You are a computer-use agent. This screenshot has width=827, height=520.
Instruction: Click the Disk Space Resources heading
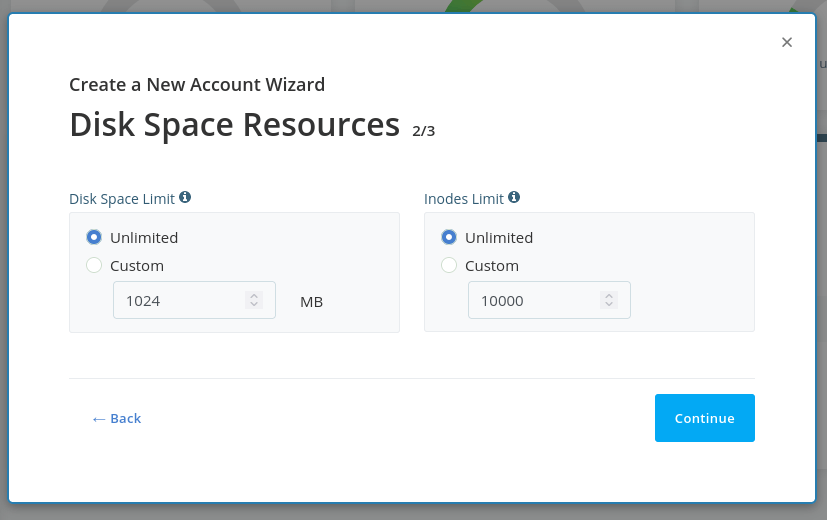click(x=234, y=125)
